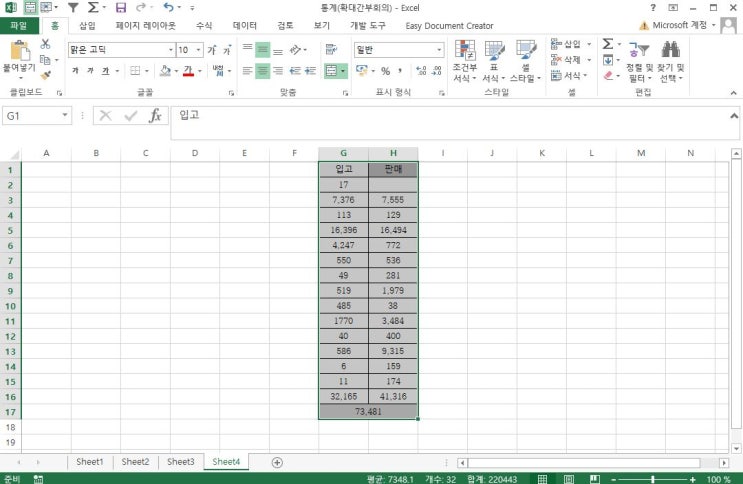The height and width of the screenshot is (484, 743).
Task: Click the Filter funnel icon in quick access toolbar
Action: tap(73, 8)
